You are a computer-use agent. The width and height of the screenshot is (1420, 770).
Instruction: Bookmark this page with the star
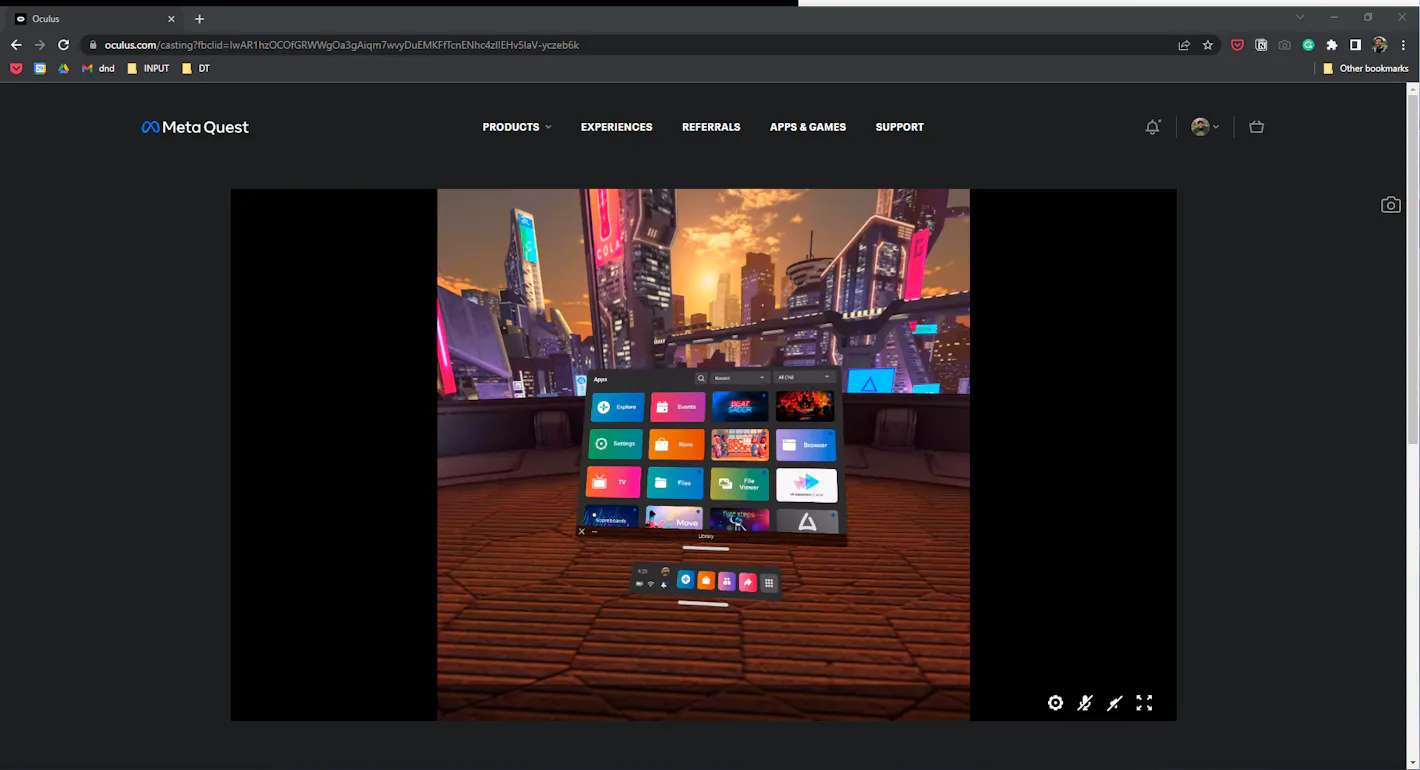click(x=1208, y=45)
